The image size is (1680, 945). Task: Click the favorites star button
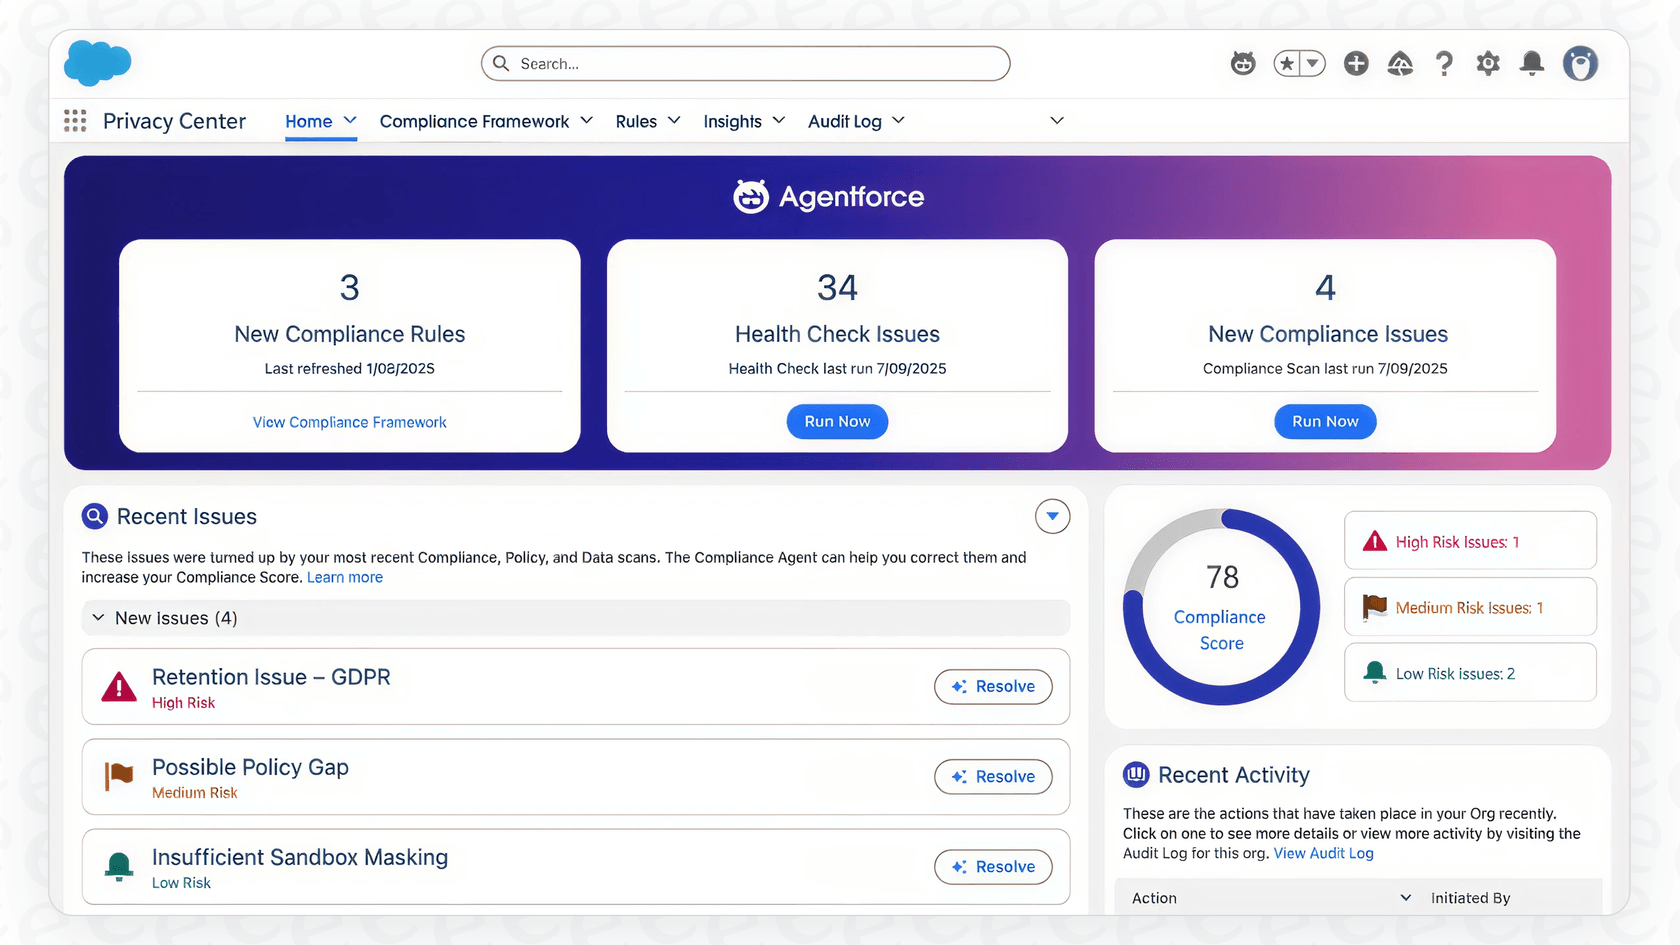[x=1286, y=63]
